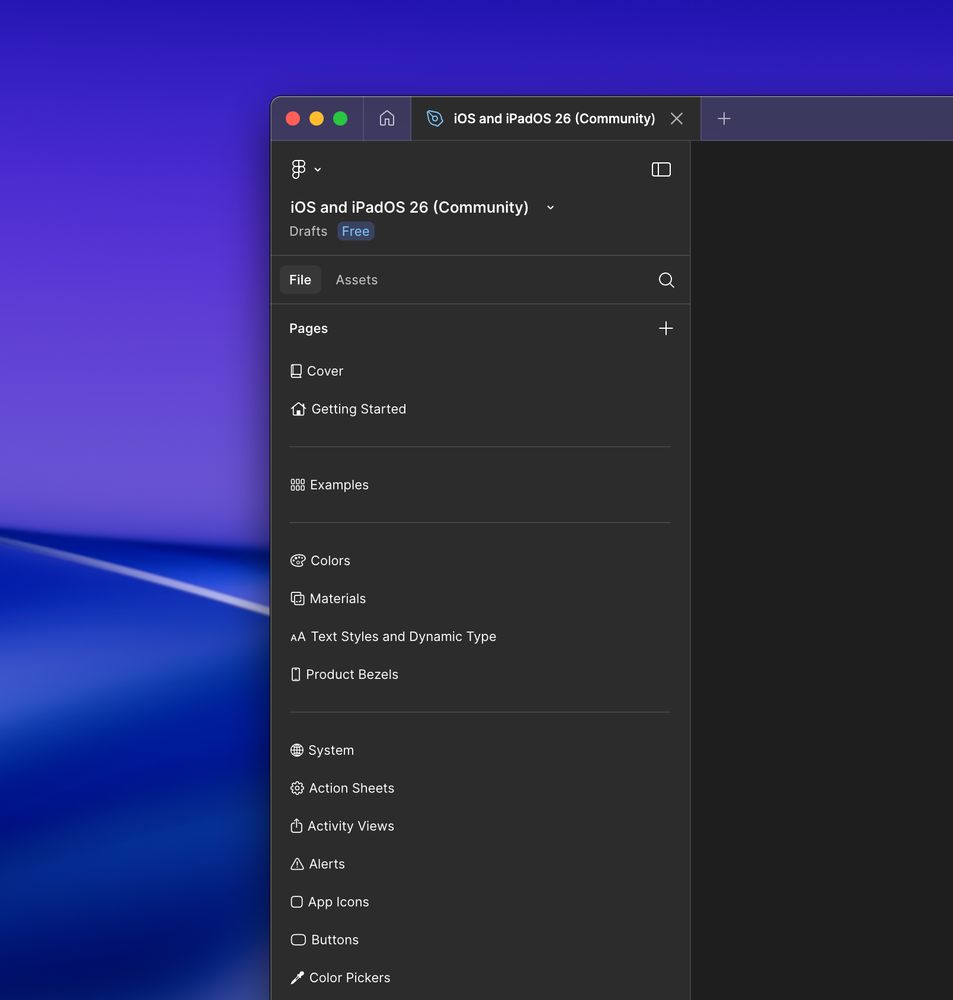Select the Colors page palette icon
Image resolution: width=953 pixels, height=1000 pixels.
coord(297,561)
